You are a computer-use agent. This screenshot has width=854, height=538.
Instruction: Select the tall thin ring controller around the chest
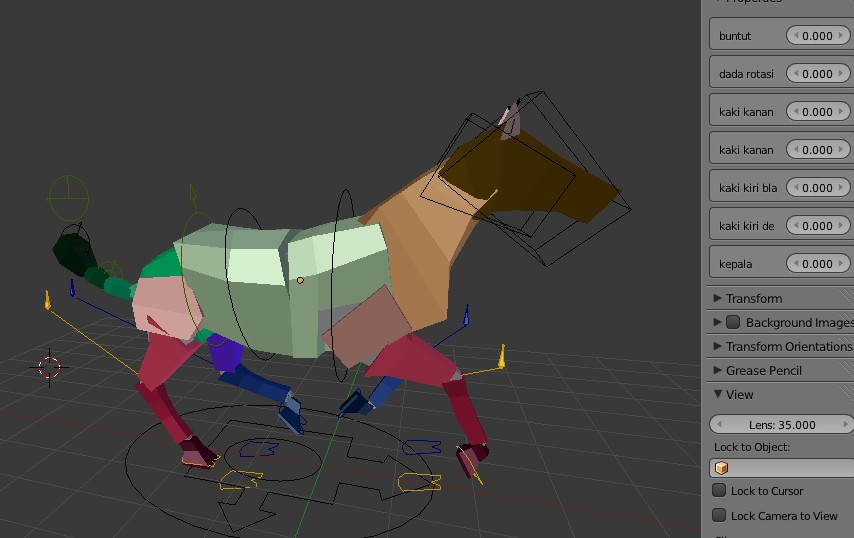click(x=343, y=285)
